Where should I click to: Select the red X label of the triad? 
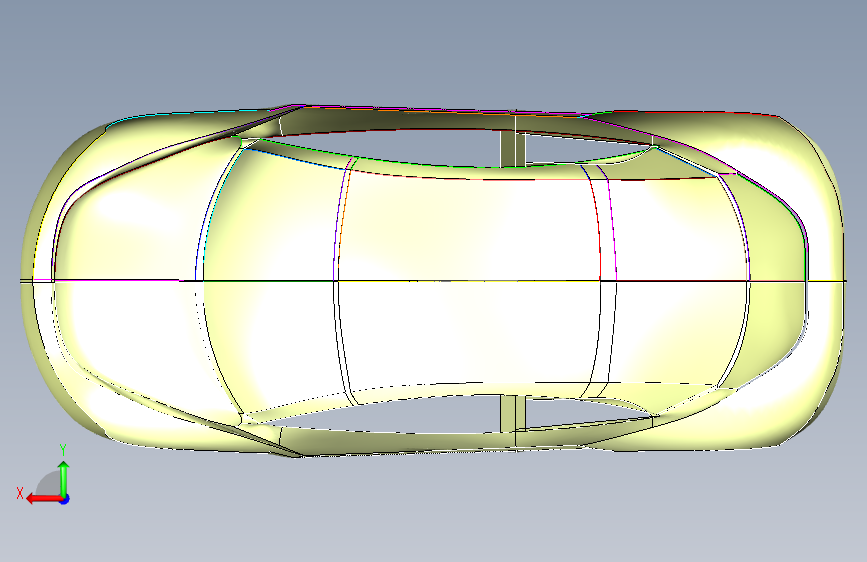20,493
